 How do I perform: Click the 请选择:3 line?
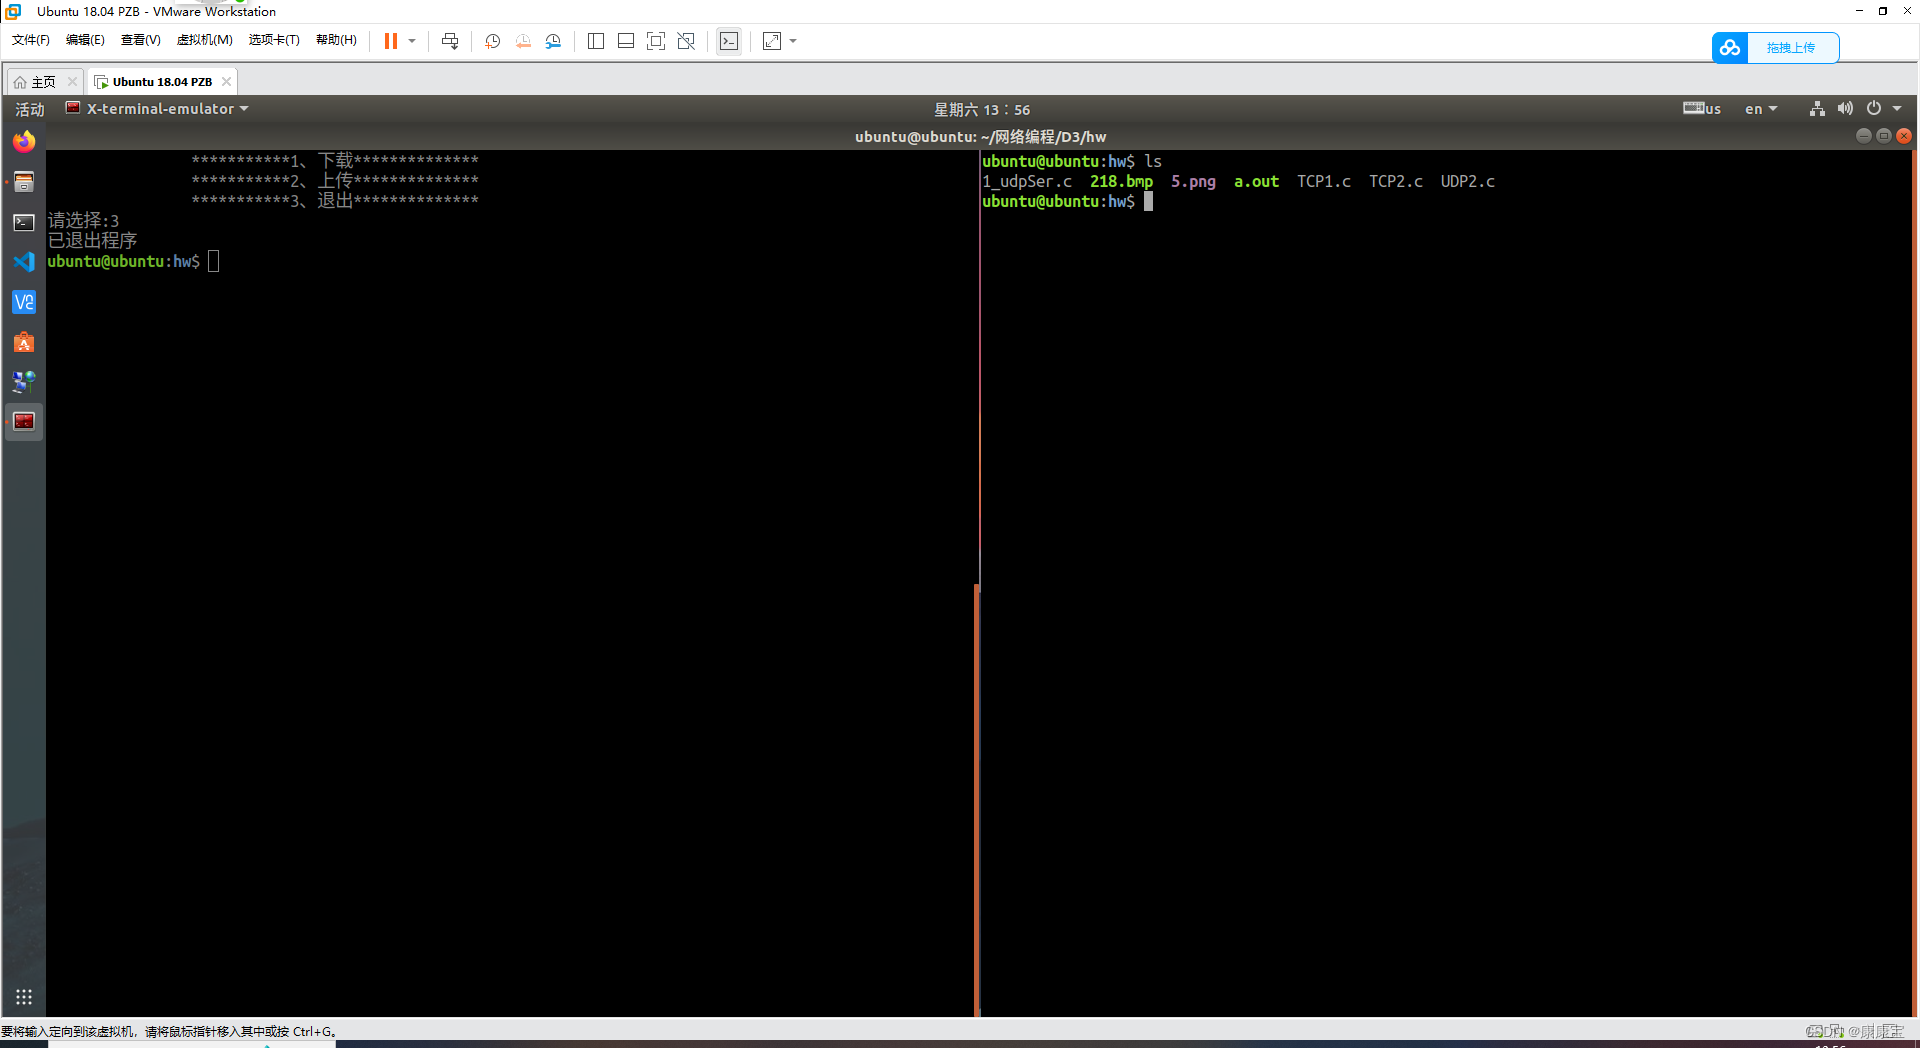tap(84, 221)
